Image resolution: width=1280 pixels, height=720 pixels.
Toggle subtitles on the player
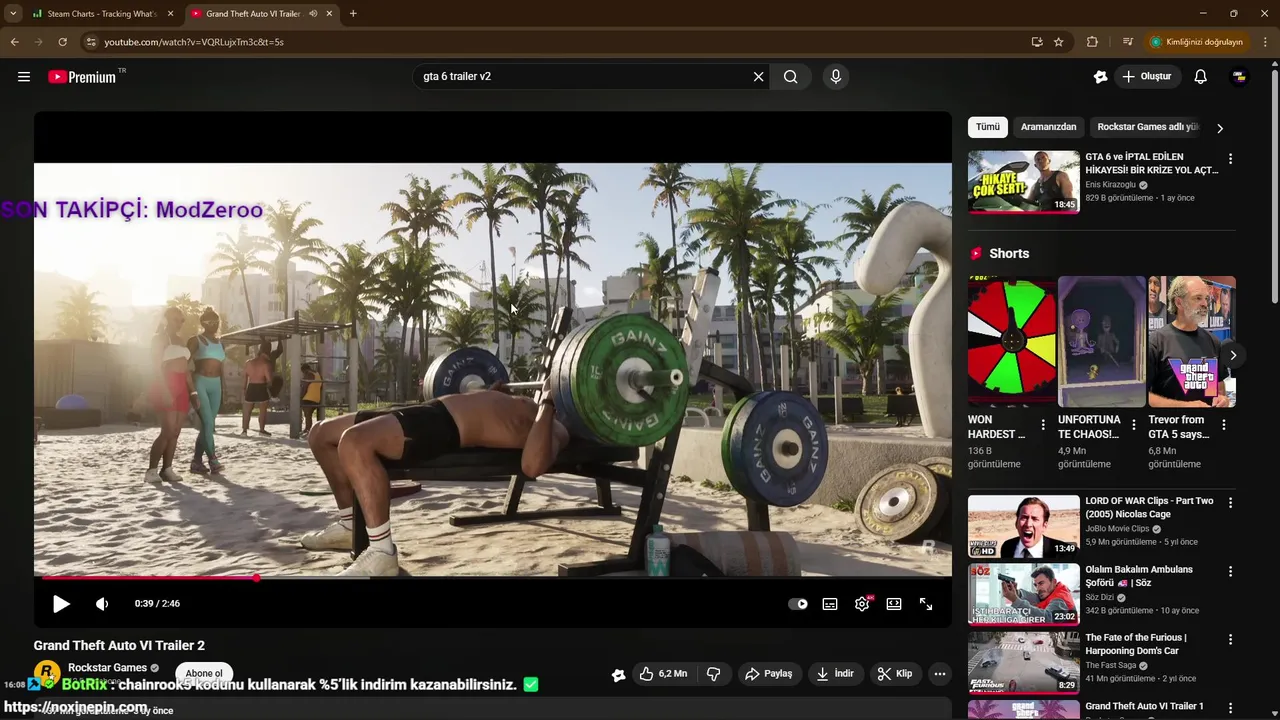point(830,604)
